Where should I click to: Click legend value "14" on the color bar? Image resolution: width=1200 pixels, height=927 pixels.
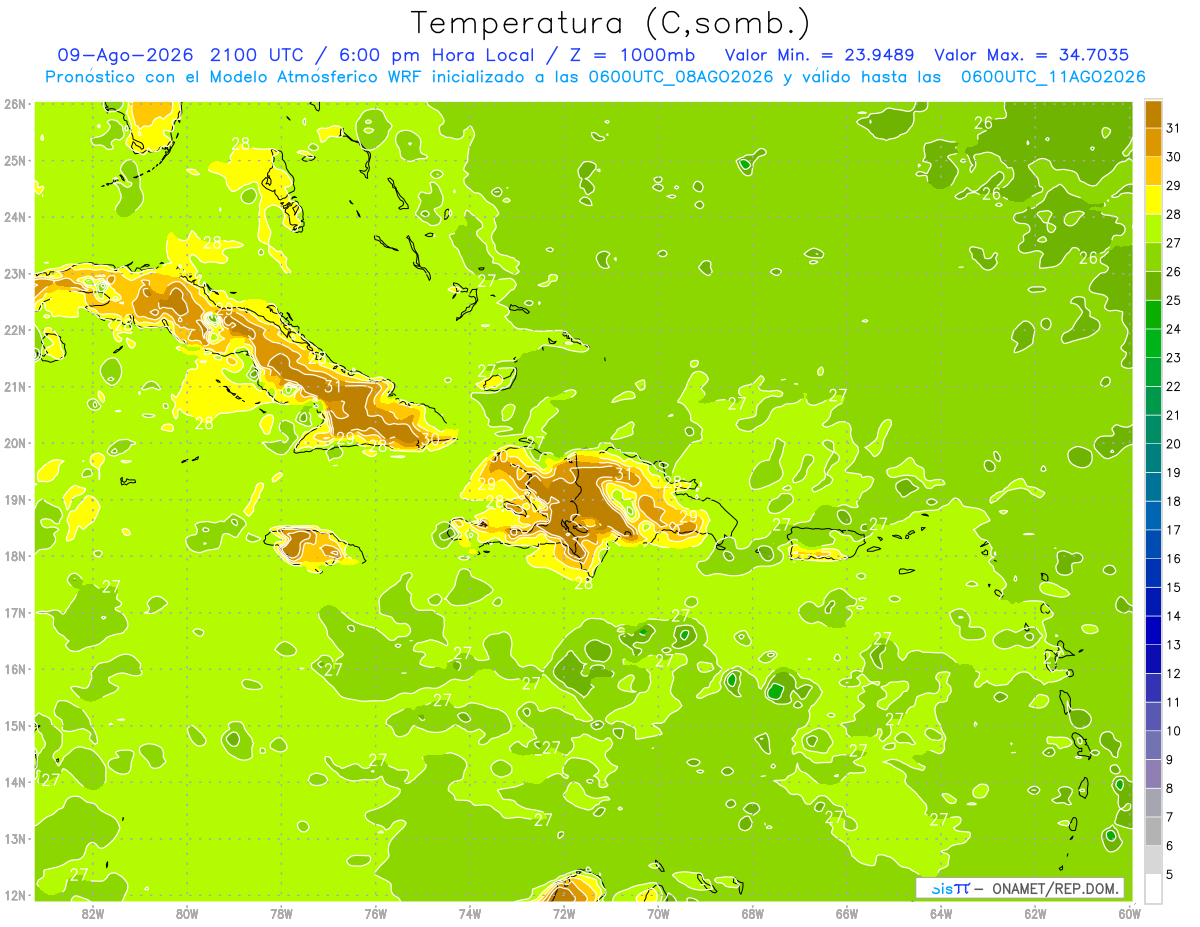click(x=1173, y=616)
